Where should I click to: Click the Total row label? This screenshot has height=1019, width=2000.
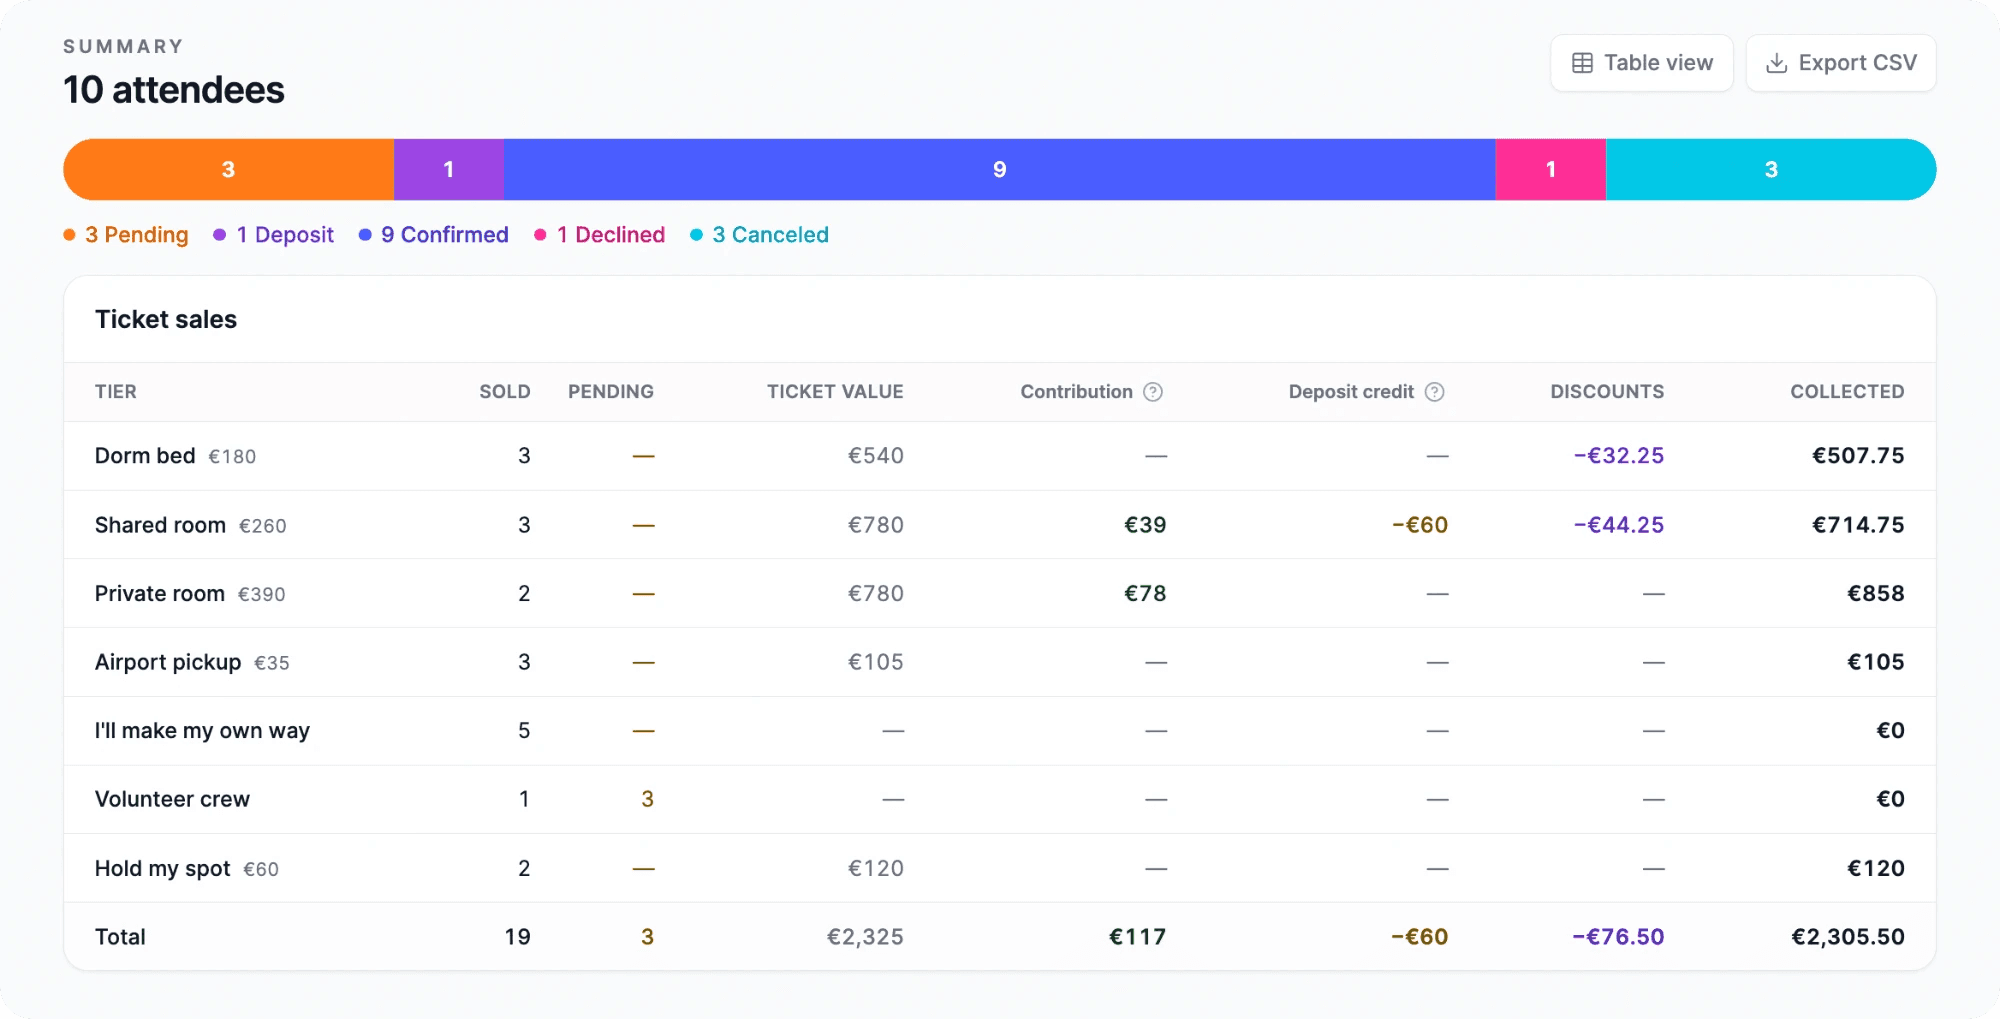120,937
